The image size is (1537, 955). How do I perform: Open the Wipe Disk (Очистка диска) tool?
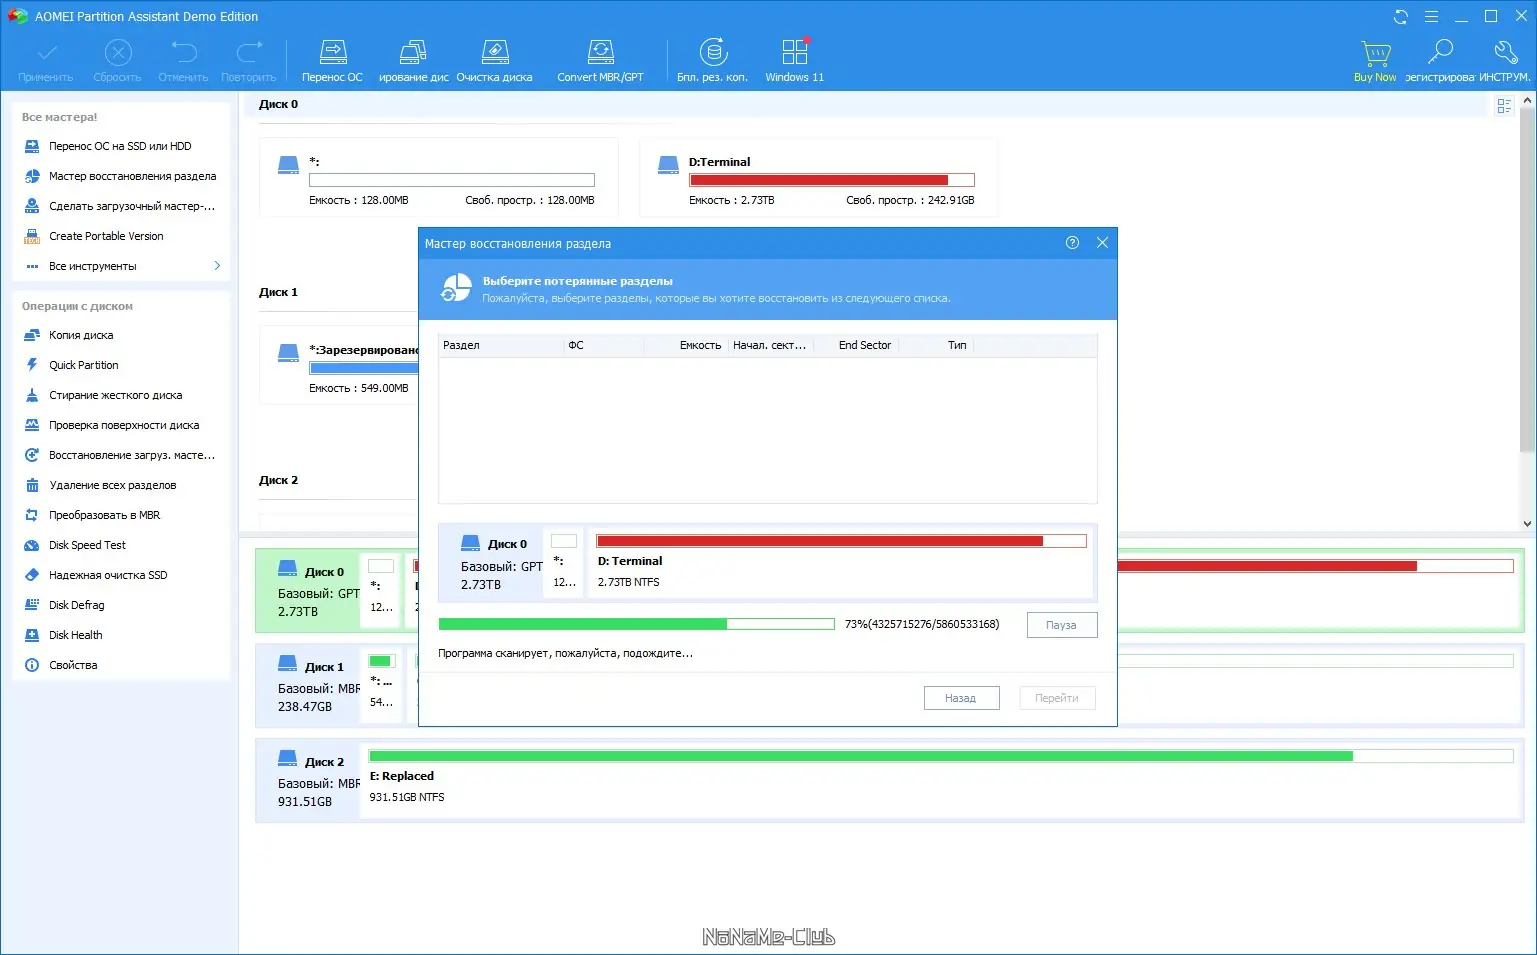[494, 60]
